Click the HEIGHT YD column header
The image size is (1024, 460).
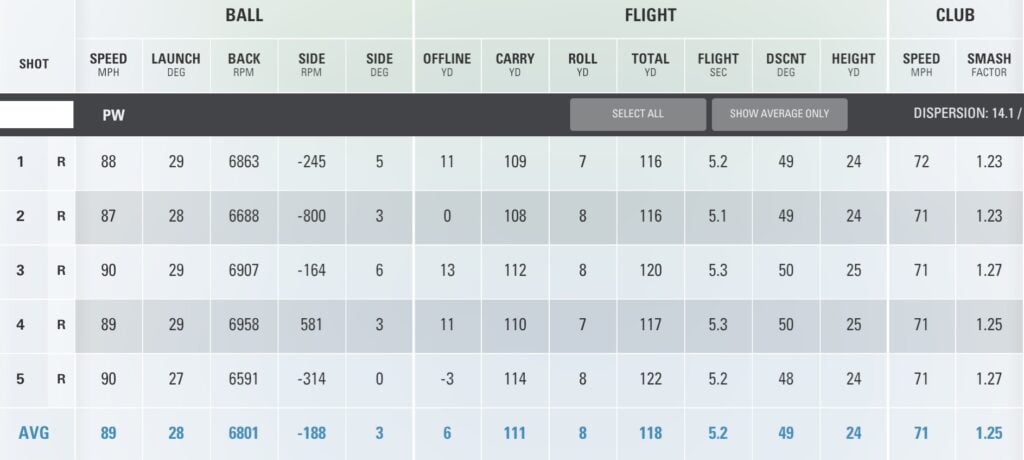point(853,64)
